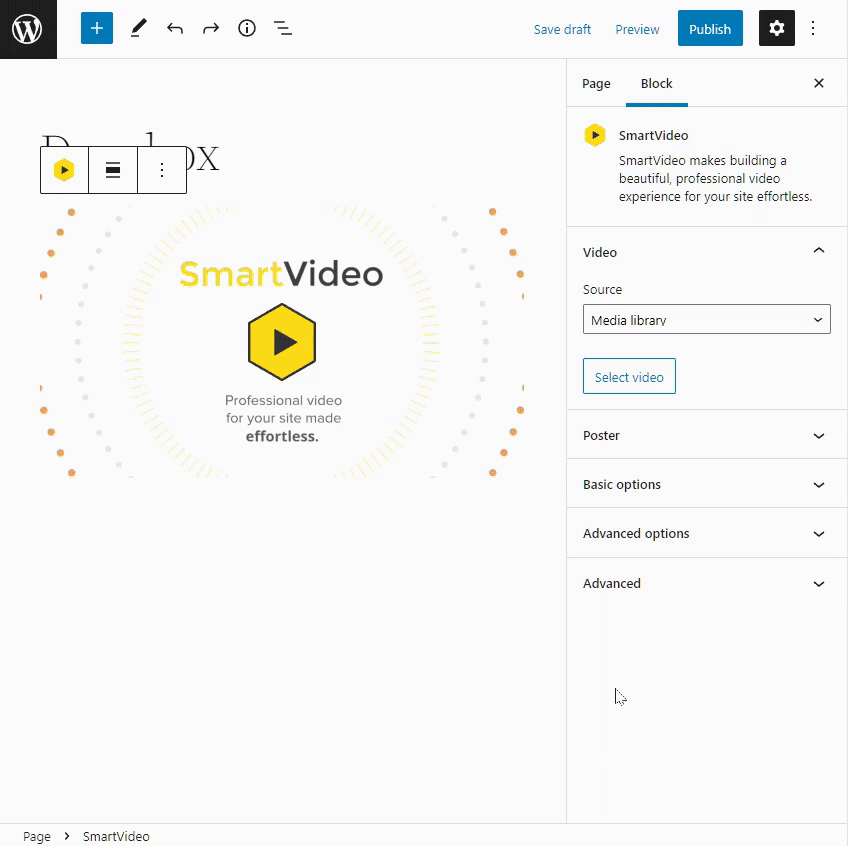Save draft of the page
Viewport: 848px width, 846px height.
coord(562,29)
